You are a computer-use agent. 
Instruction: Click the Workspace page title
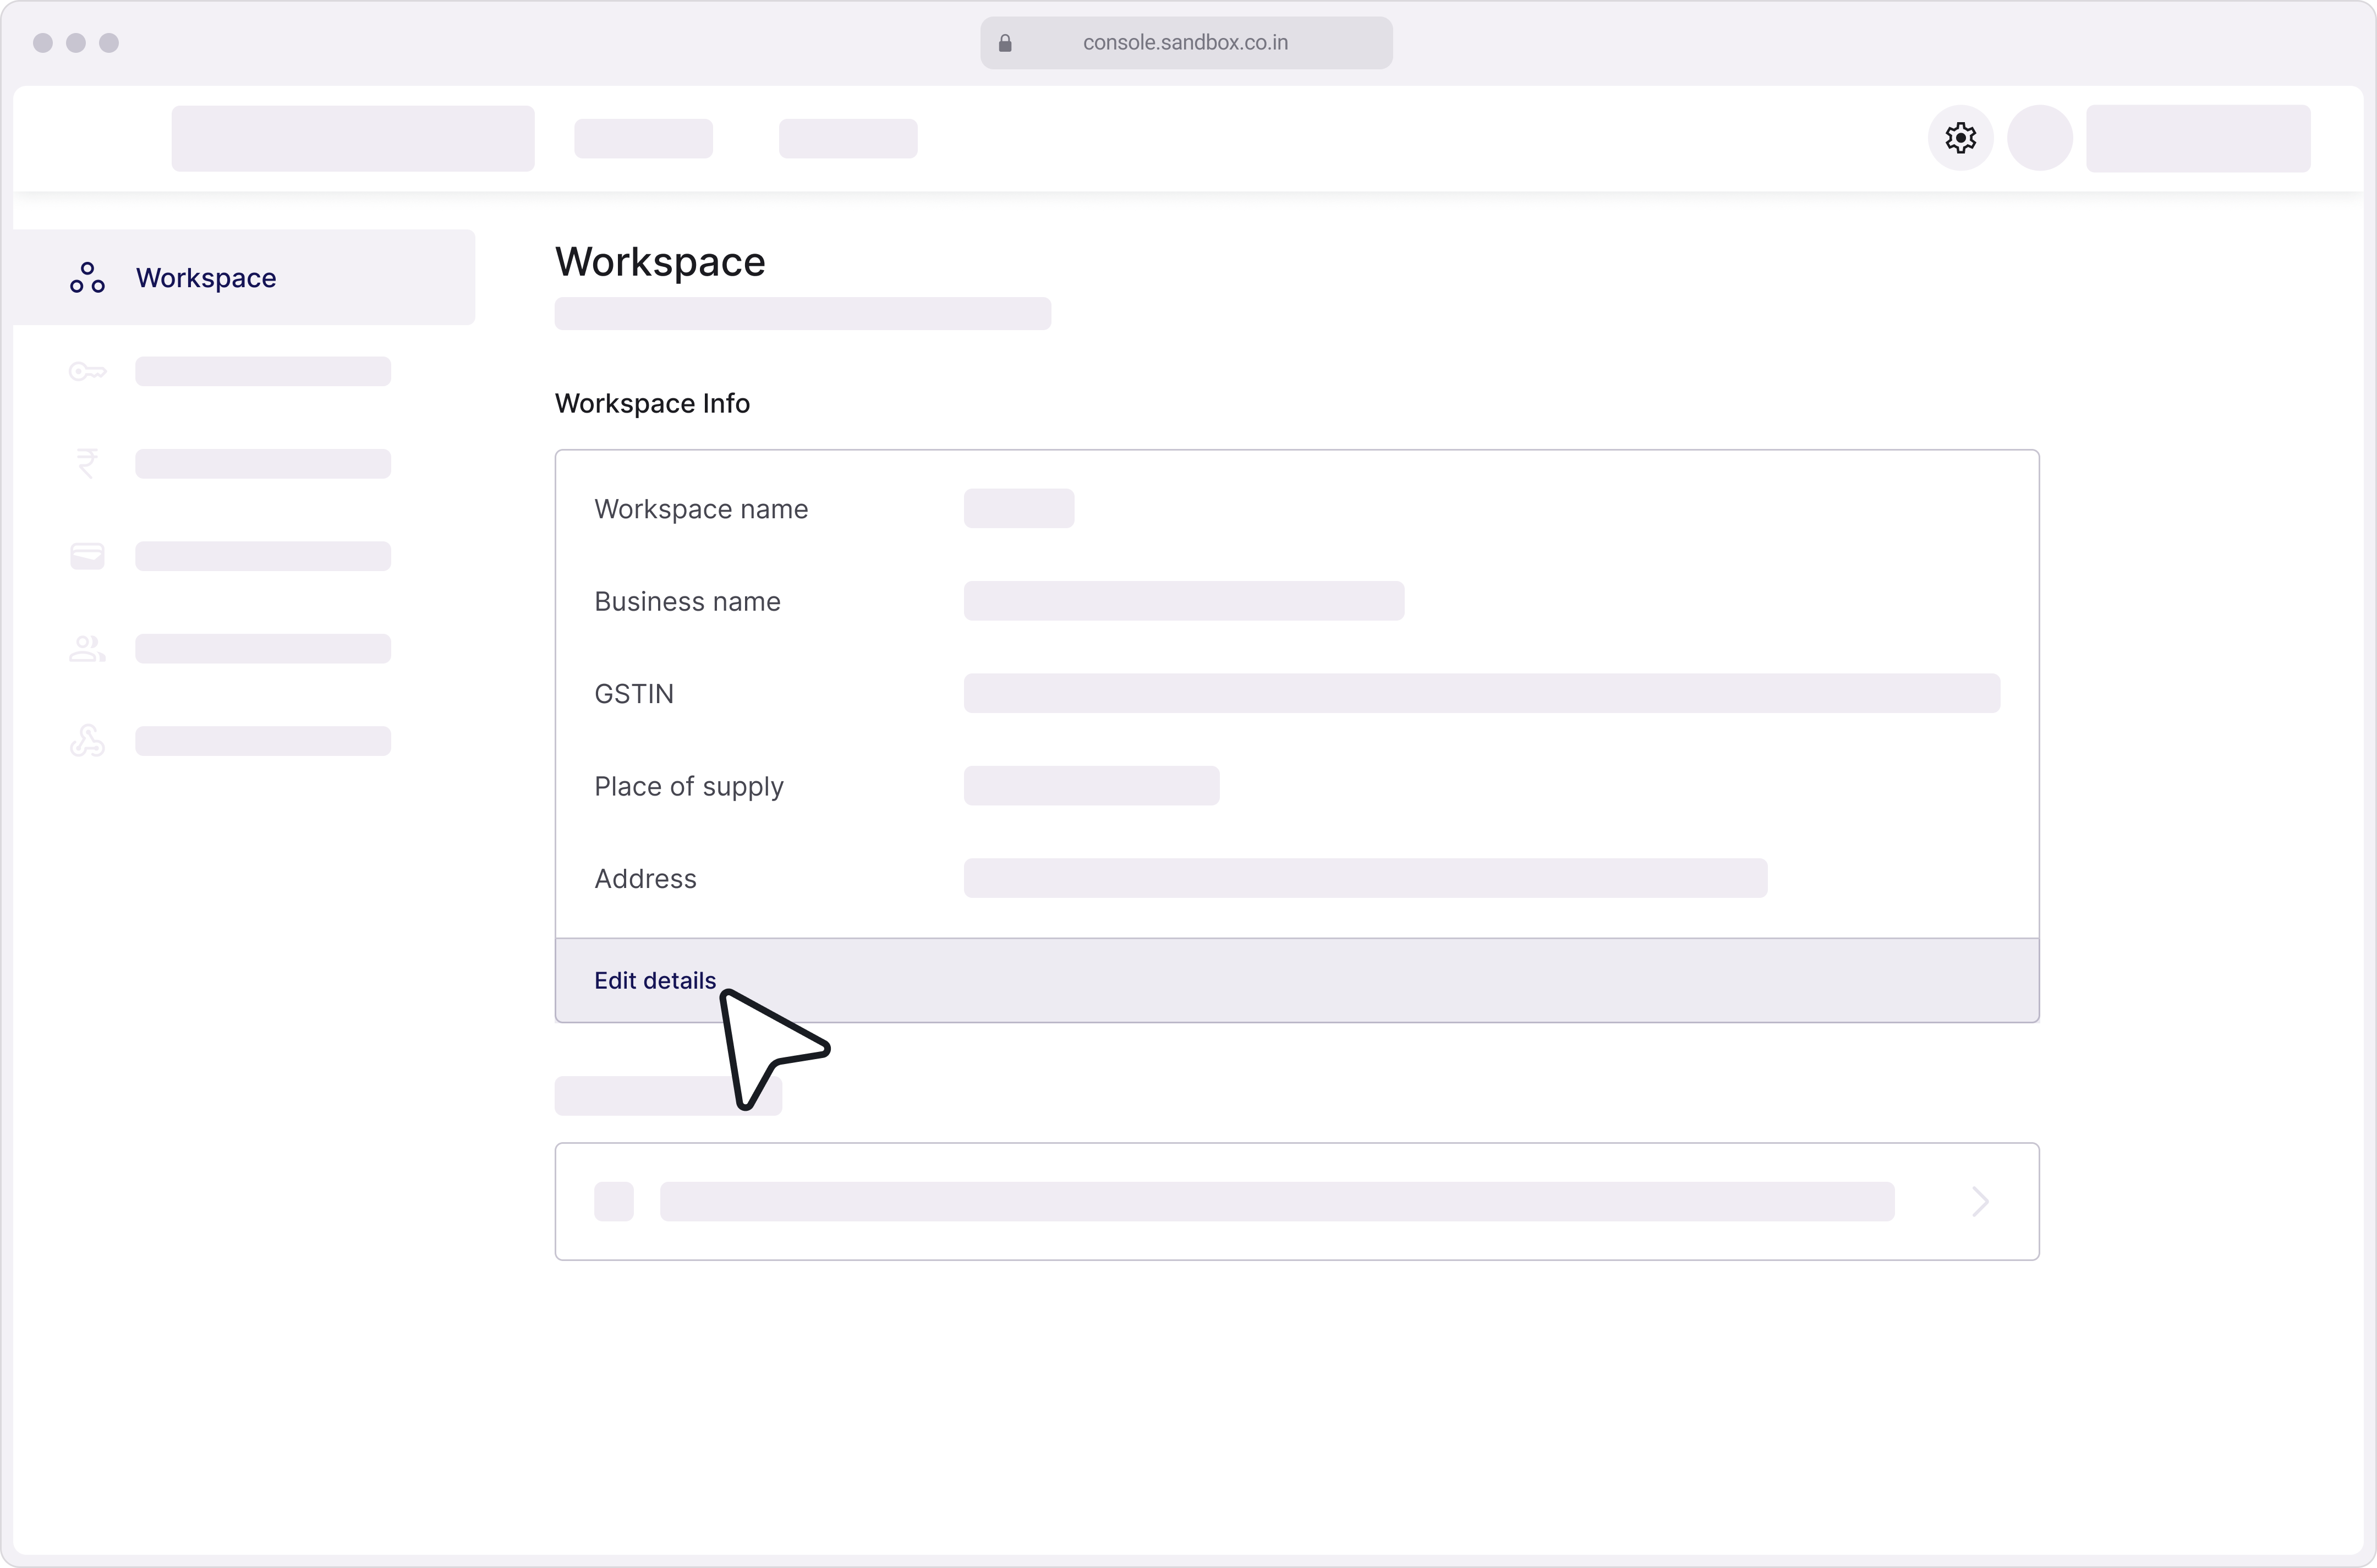660,262
